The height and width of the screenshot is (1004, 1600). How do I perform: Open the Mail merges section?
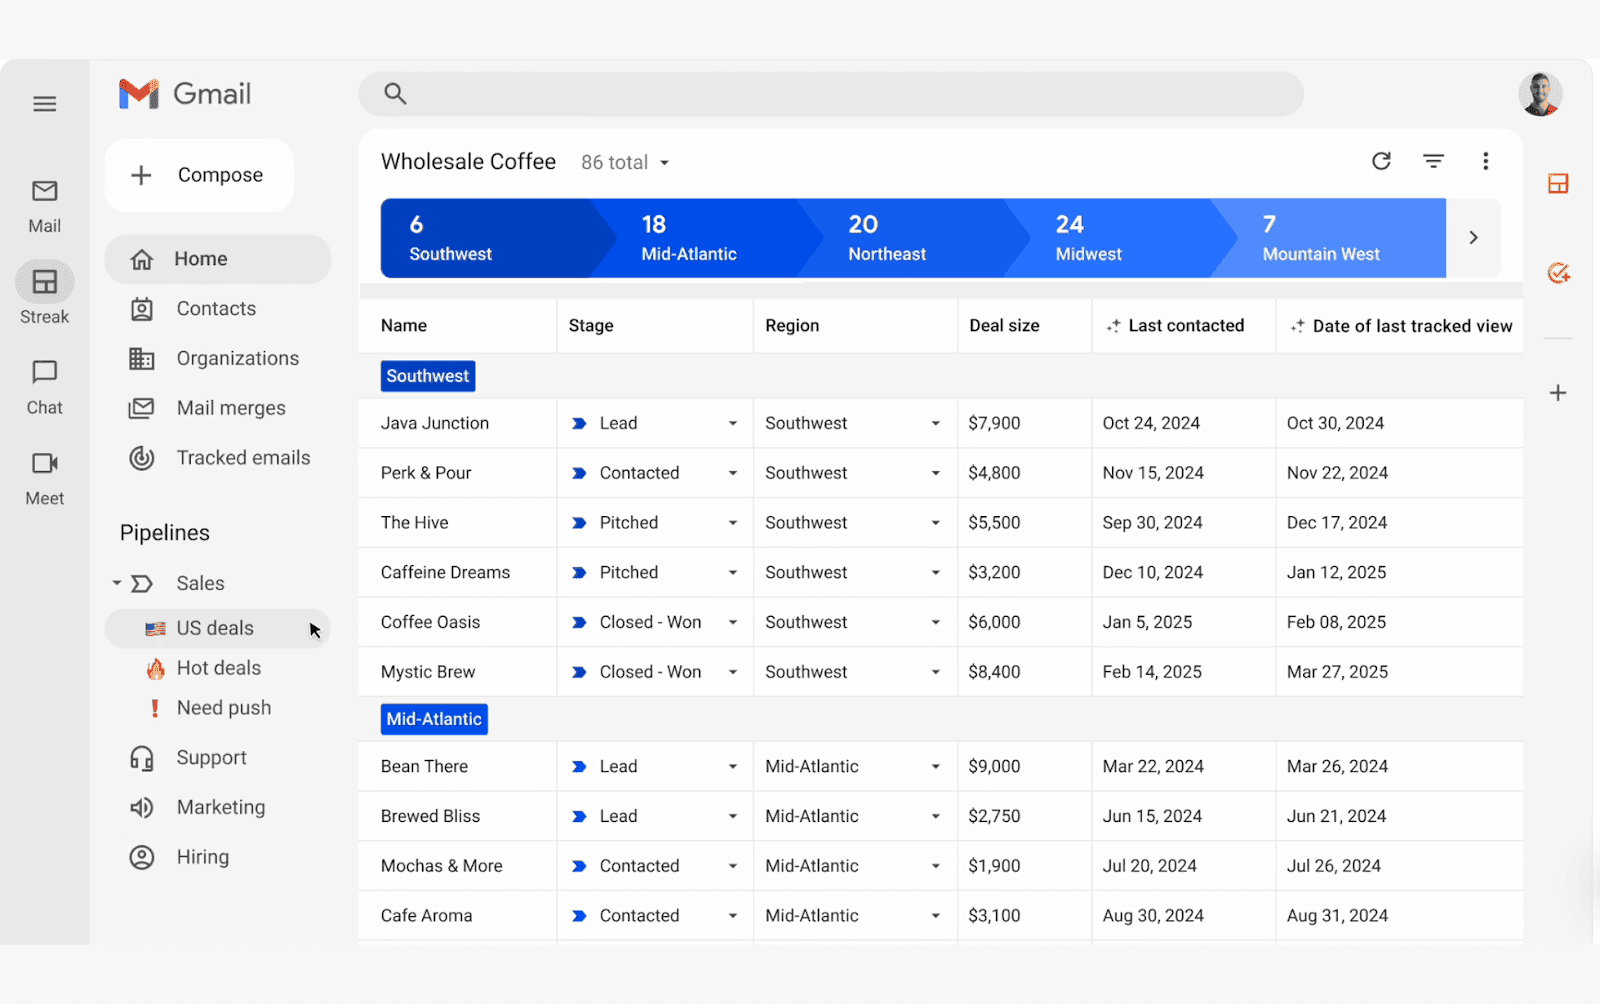point(230,407)
